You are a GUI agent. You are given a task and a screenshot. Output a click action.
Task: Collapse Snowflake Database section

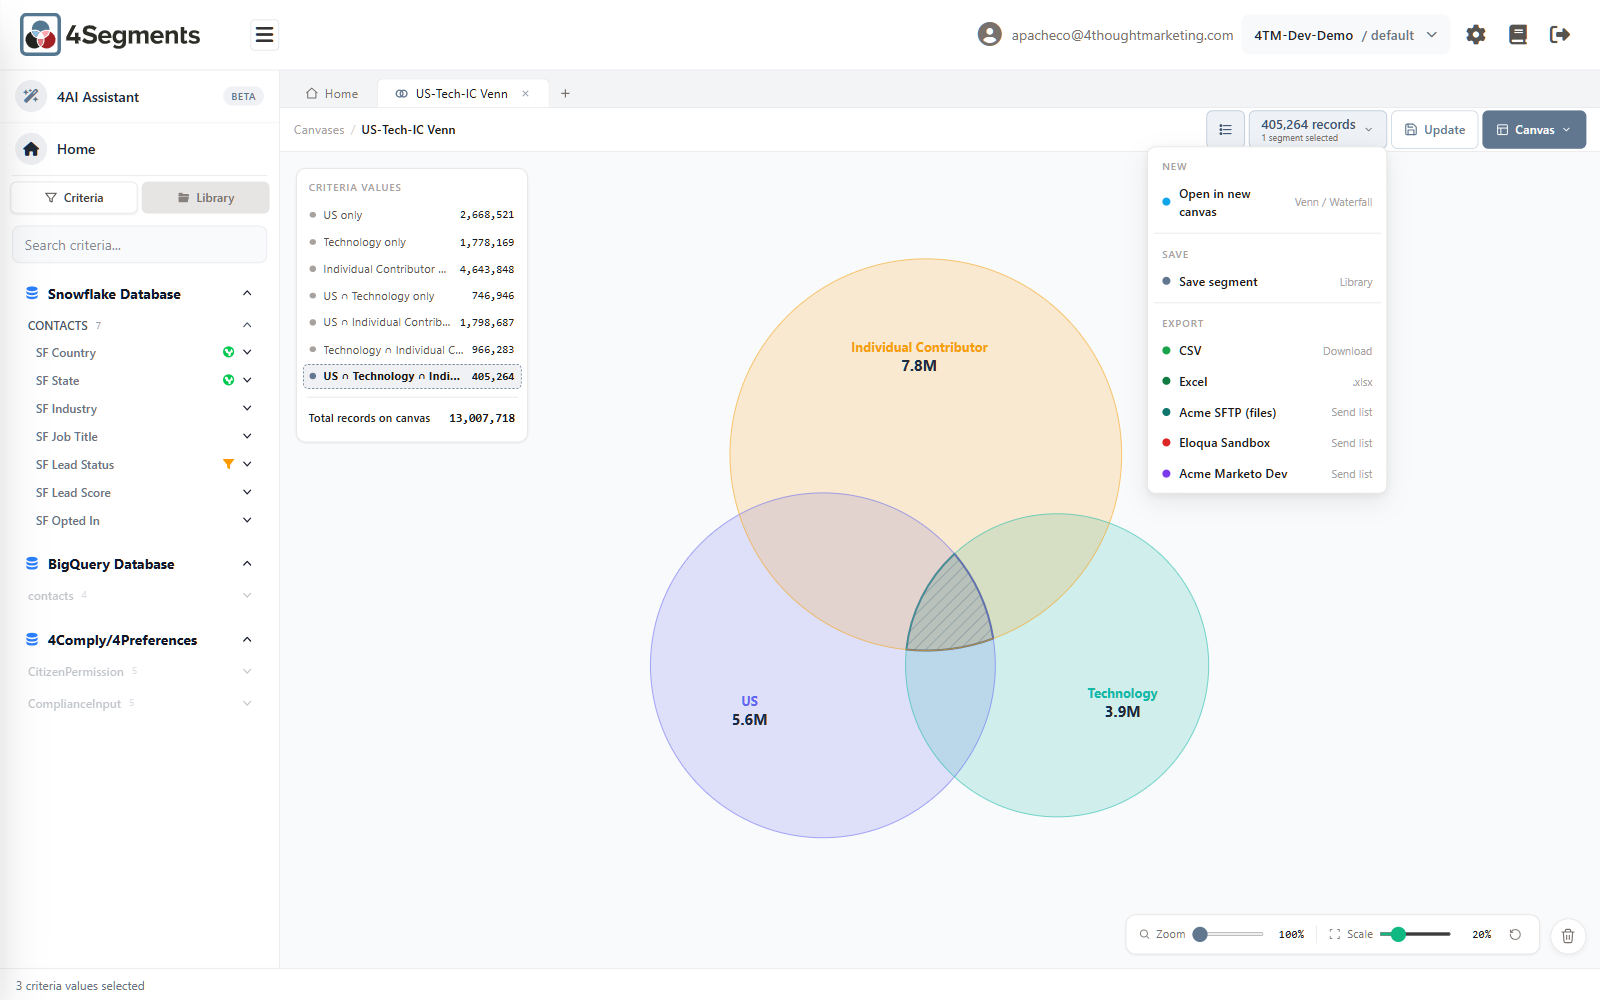click(247, 293)
